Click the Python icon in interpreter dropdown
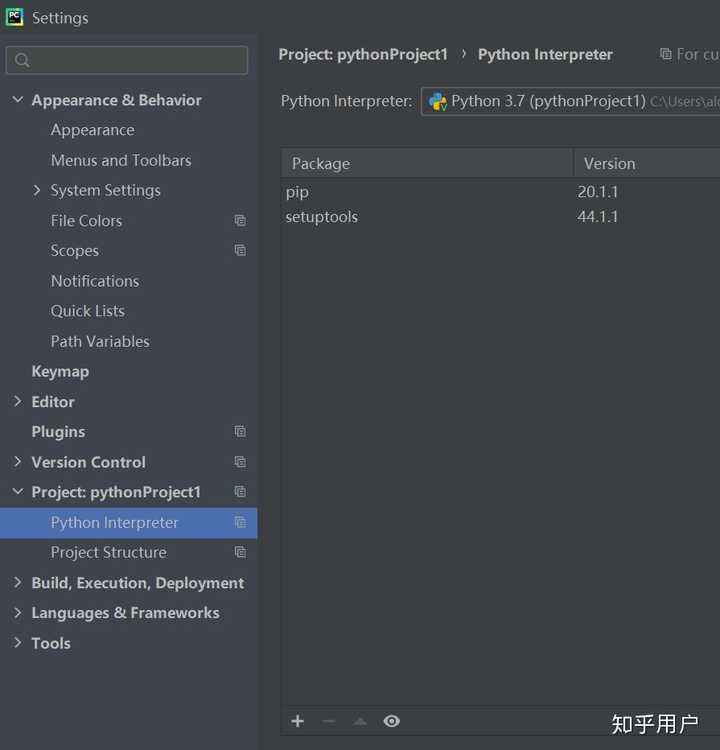Viewport: 720px width, 750px height. point(438,101)
